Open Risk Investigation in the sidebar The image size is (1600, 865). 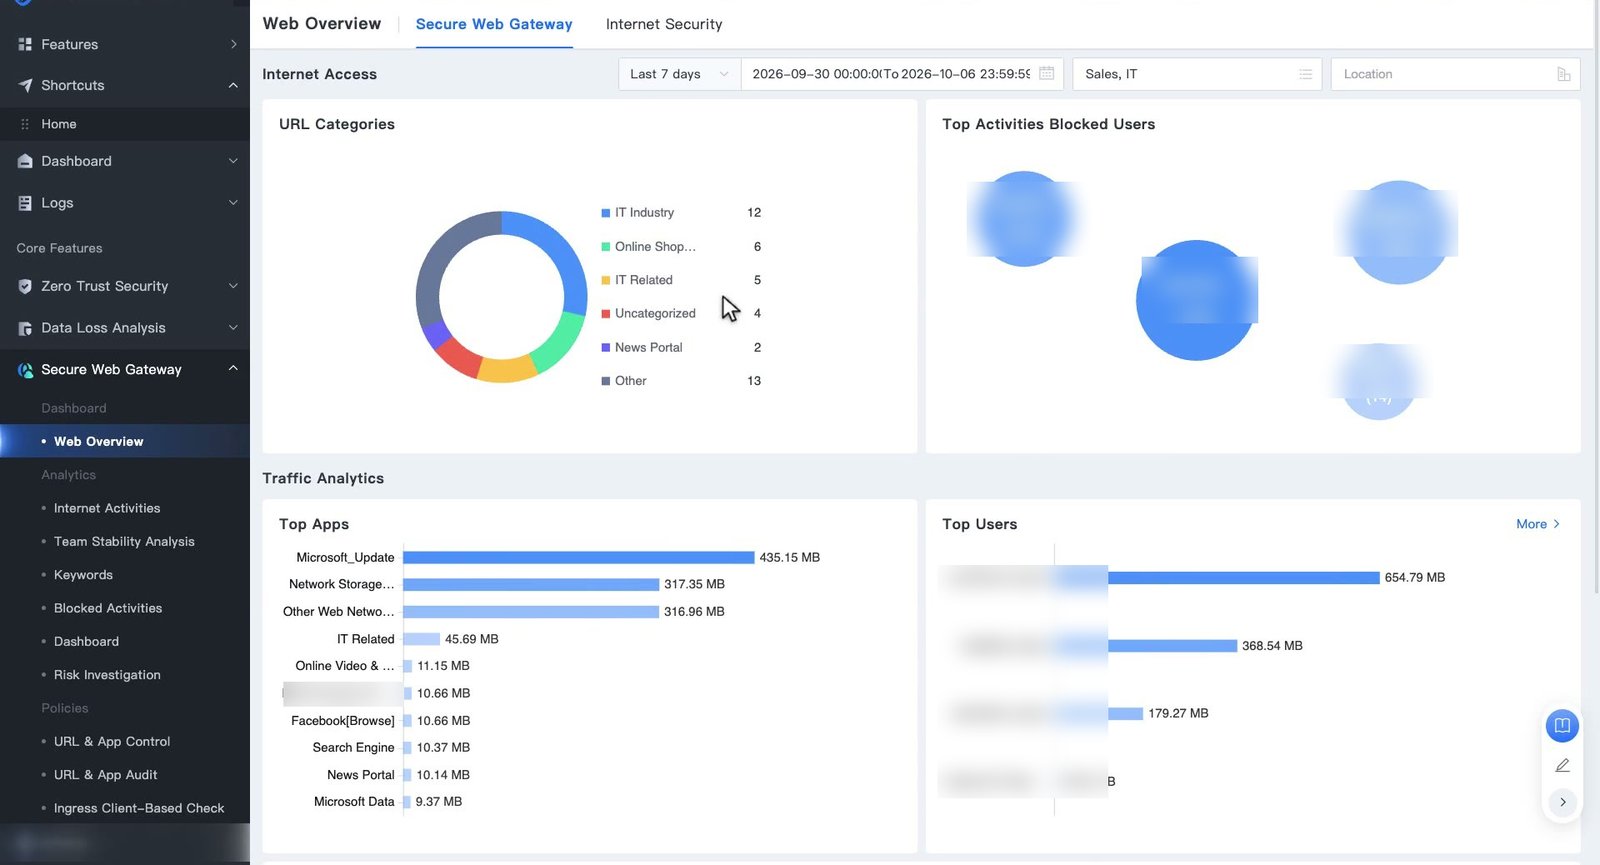[x=107, y=675]
